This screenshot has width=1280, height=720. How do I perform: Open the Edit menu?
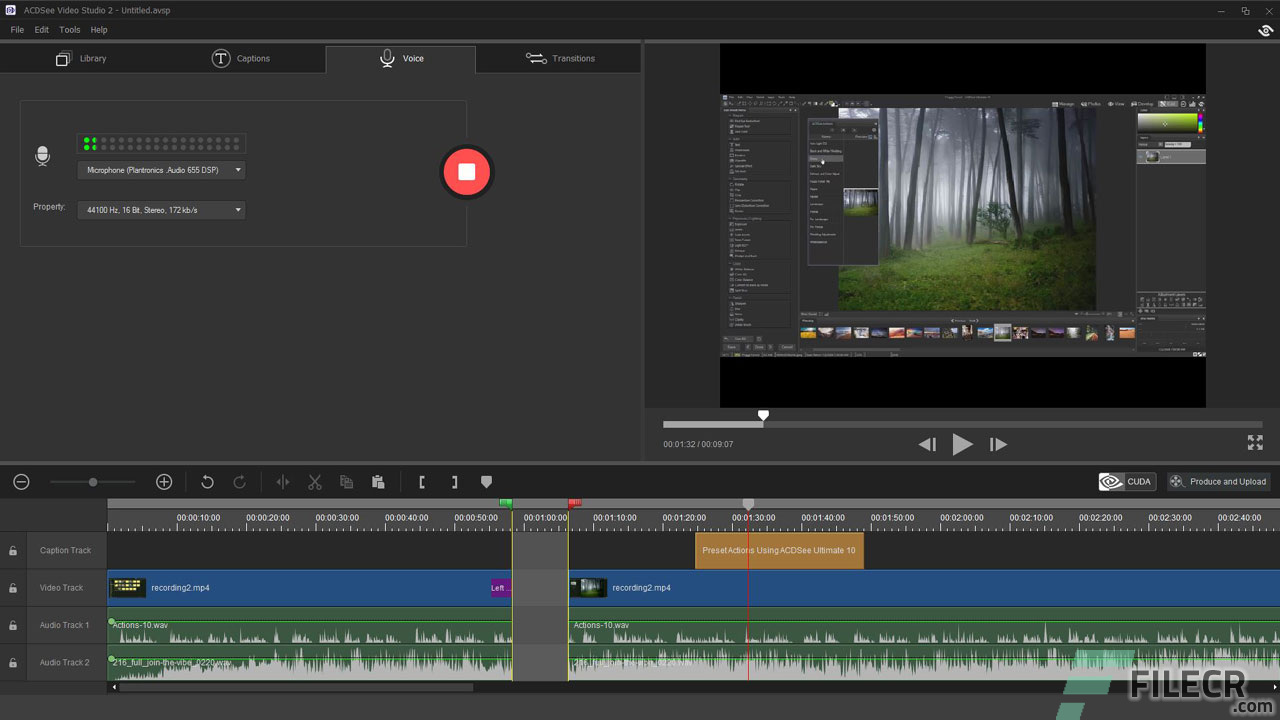[x=42, y=30]
